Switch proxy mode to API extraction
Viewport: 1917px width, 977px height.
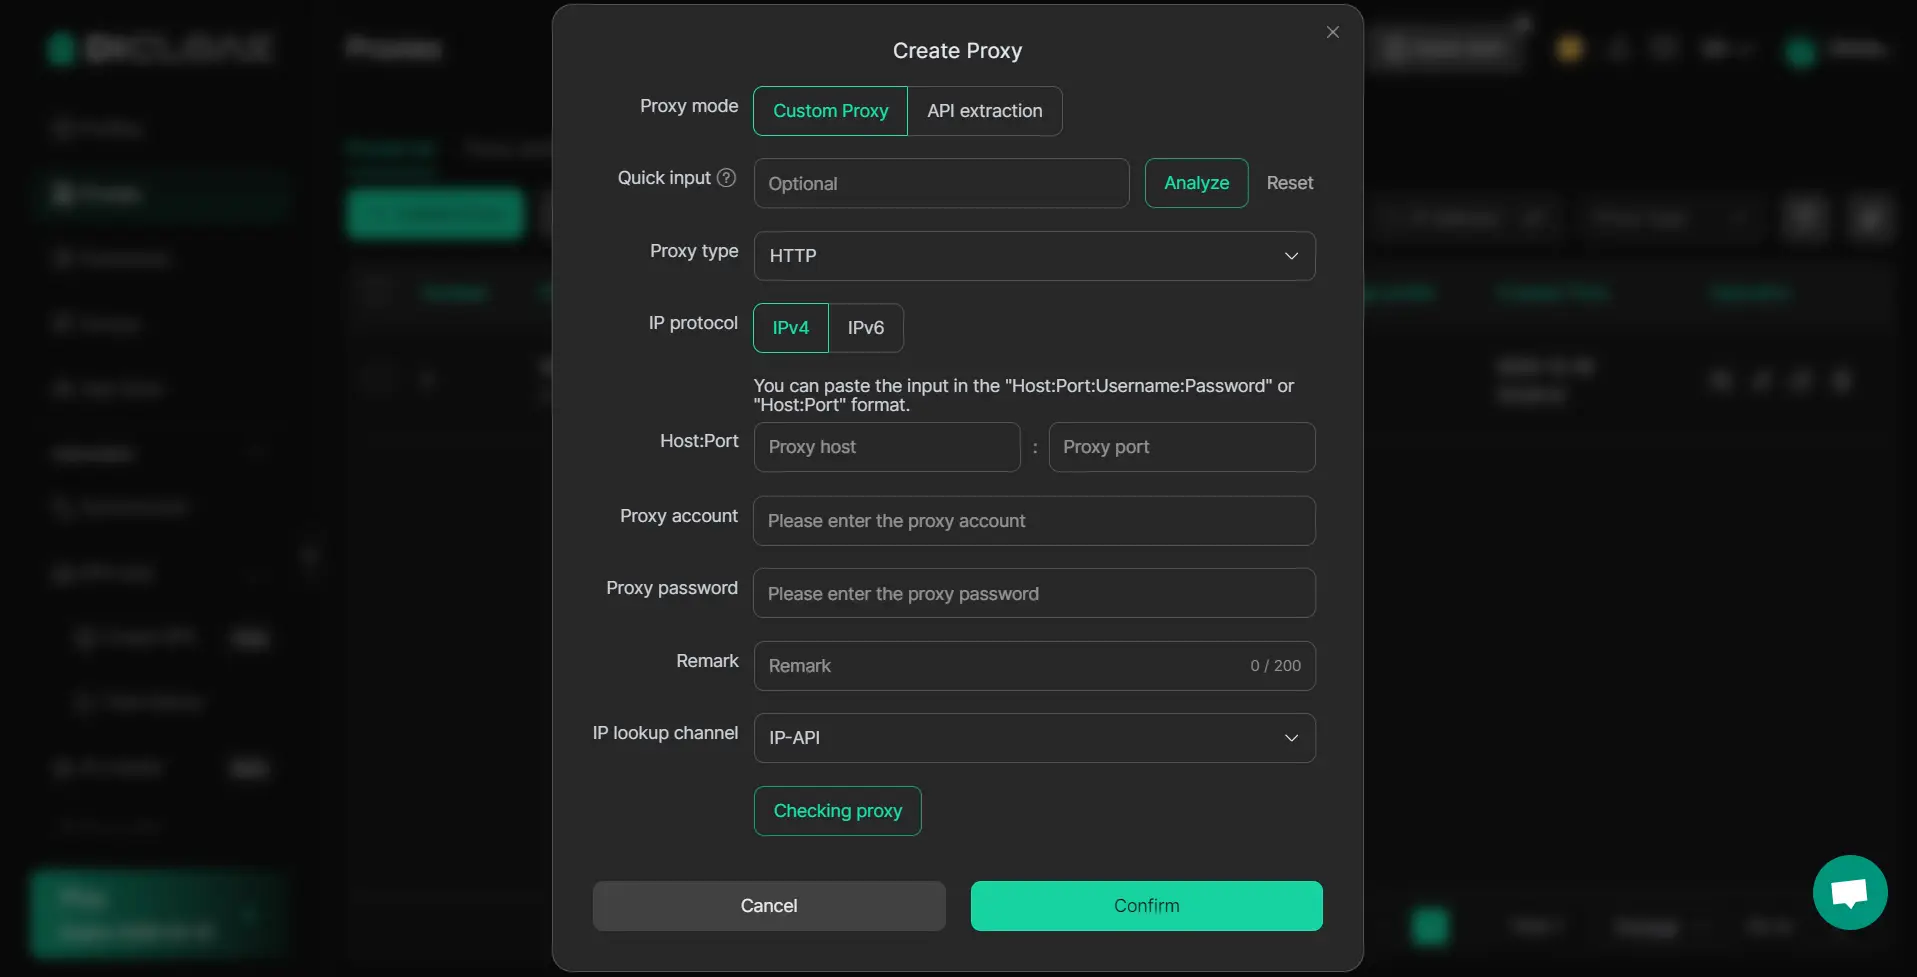(x=984, y=111)
